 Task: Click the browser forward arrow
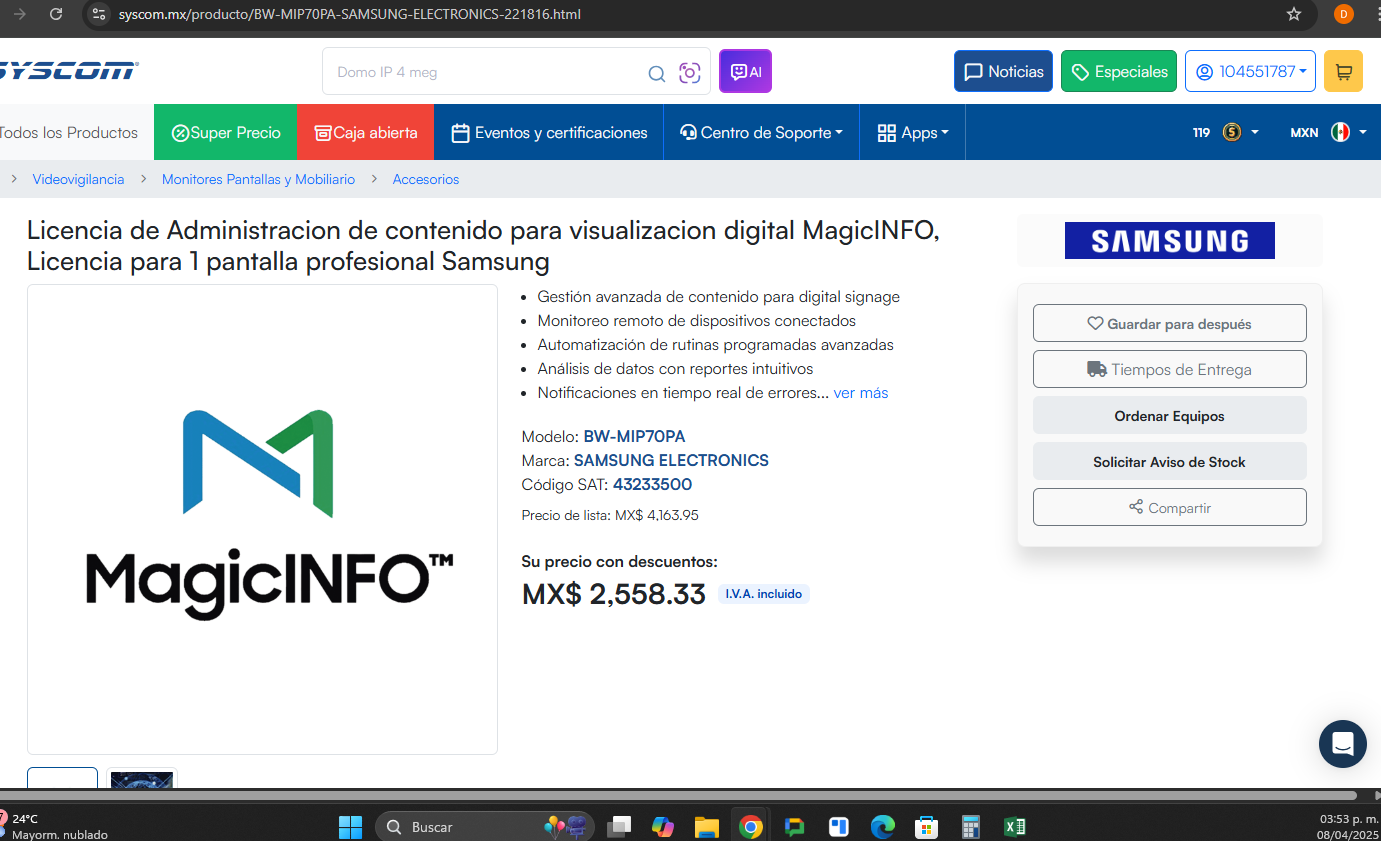click(19, 14)
